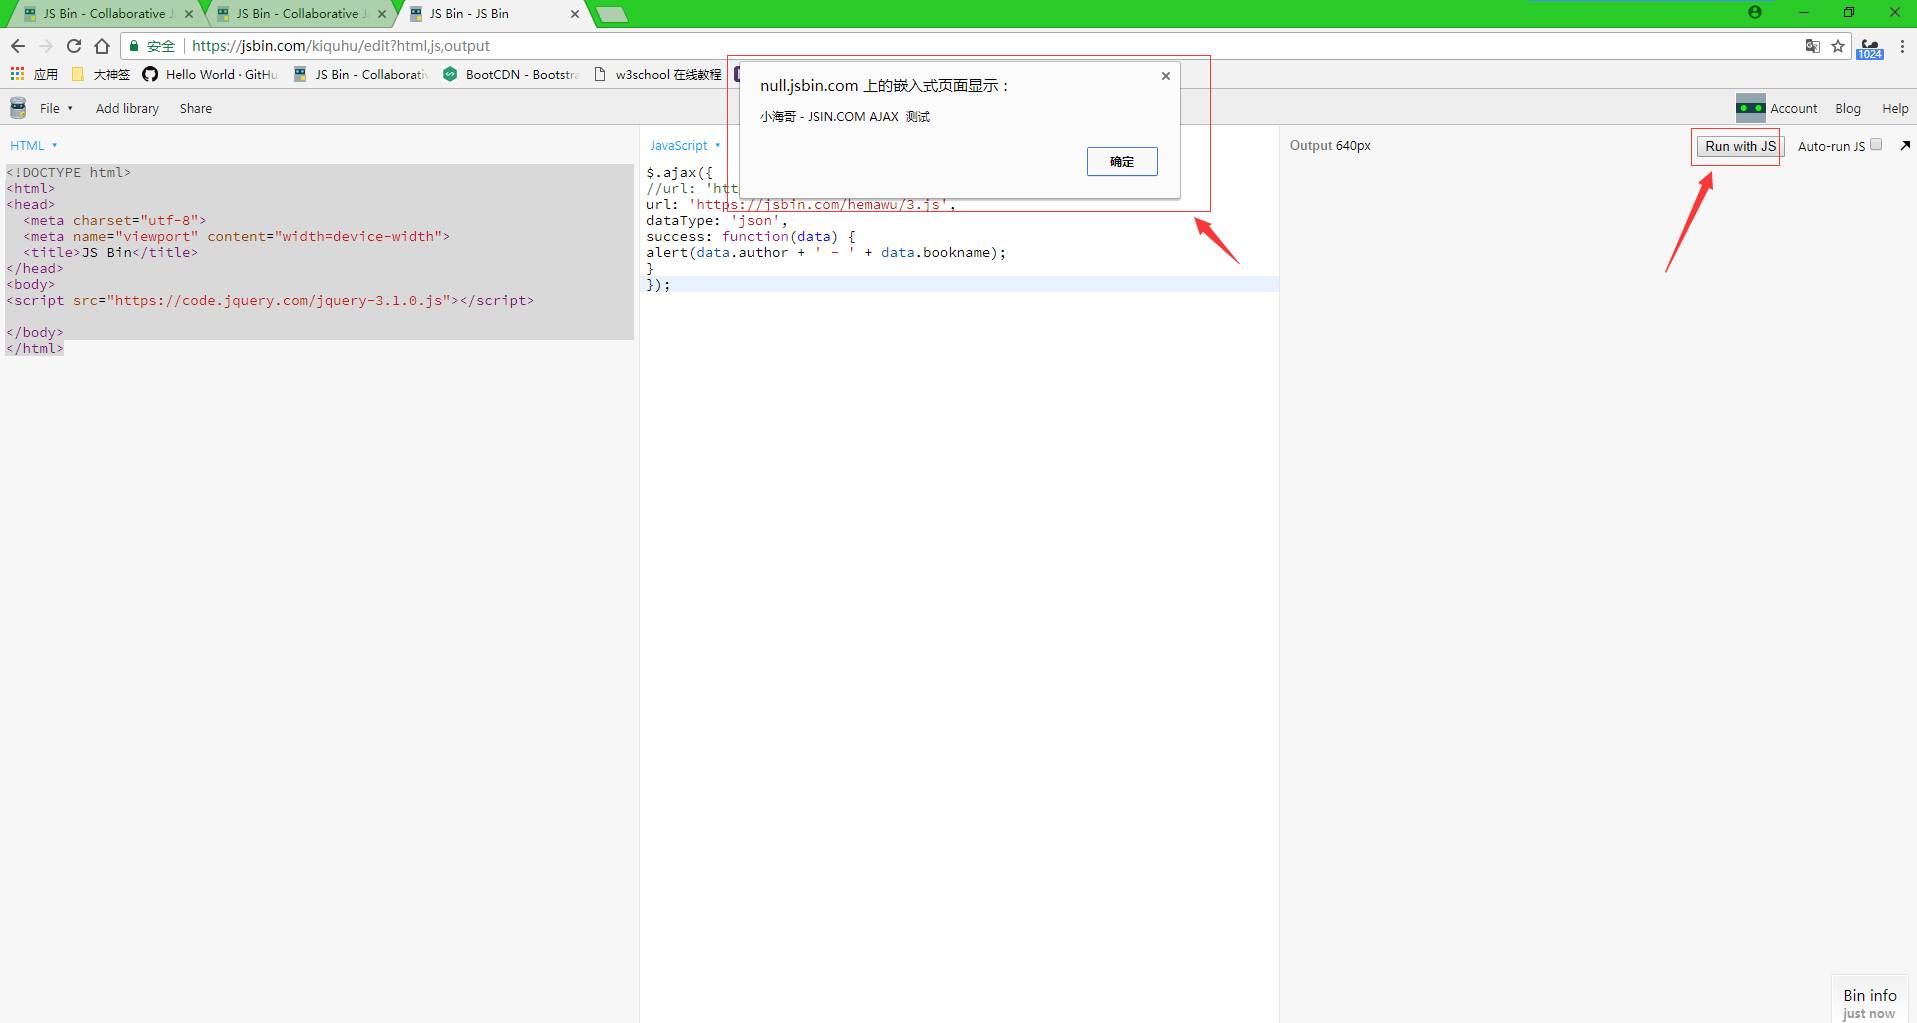This screenshot has width=1917, height=1023.
Task: Click the JS Bin logo icon
Action: pos(18,108)
